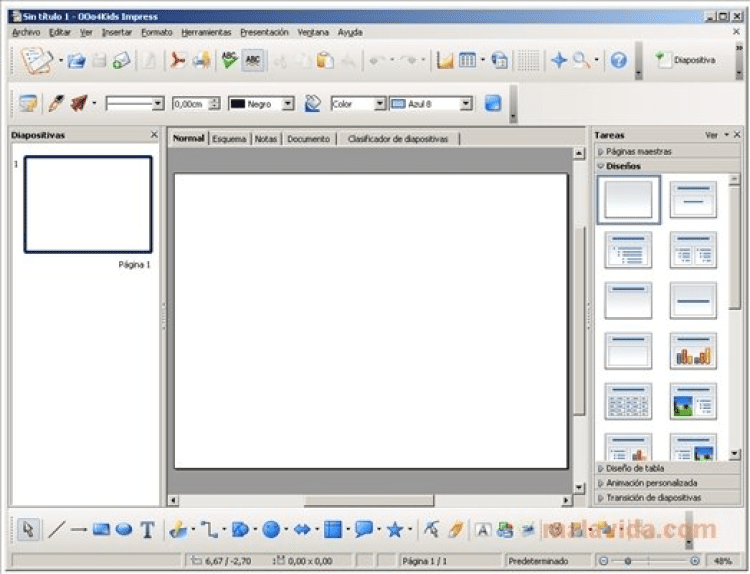Select the Callouts speech bubble tool
Image resolution: width=750 pixels, height=574 pixels.
coord(364,530)
